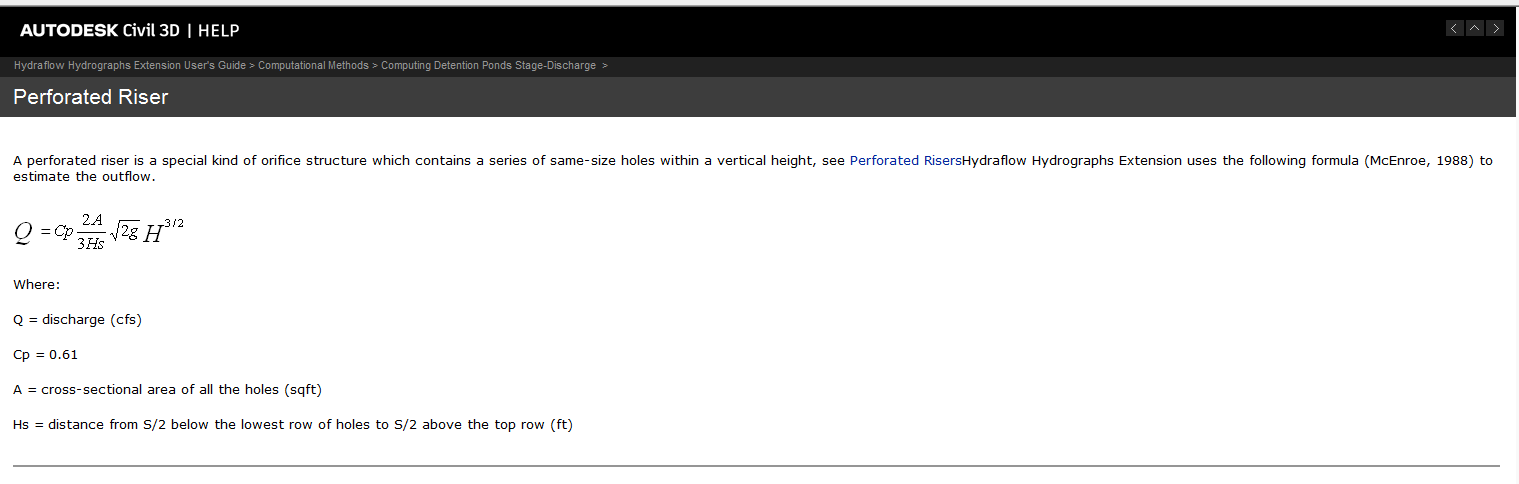Screen dimensions: 1519x484
Task: Click the horizontal divider below definitions
Action: pyautogui.click(x=756, y=466)
